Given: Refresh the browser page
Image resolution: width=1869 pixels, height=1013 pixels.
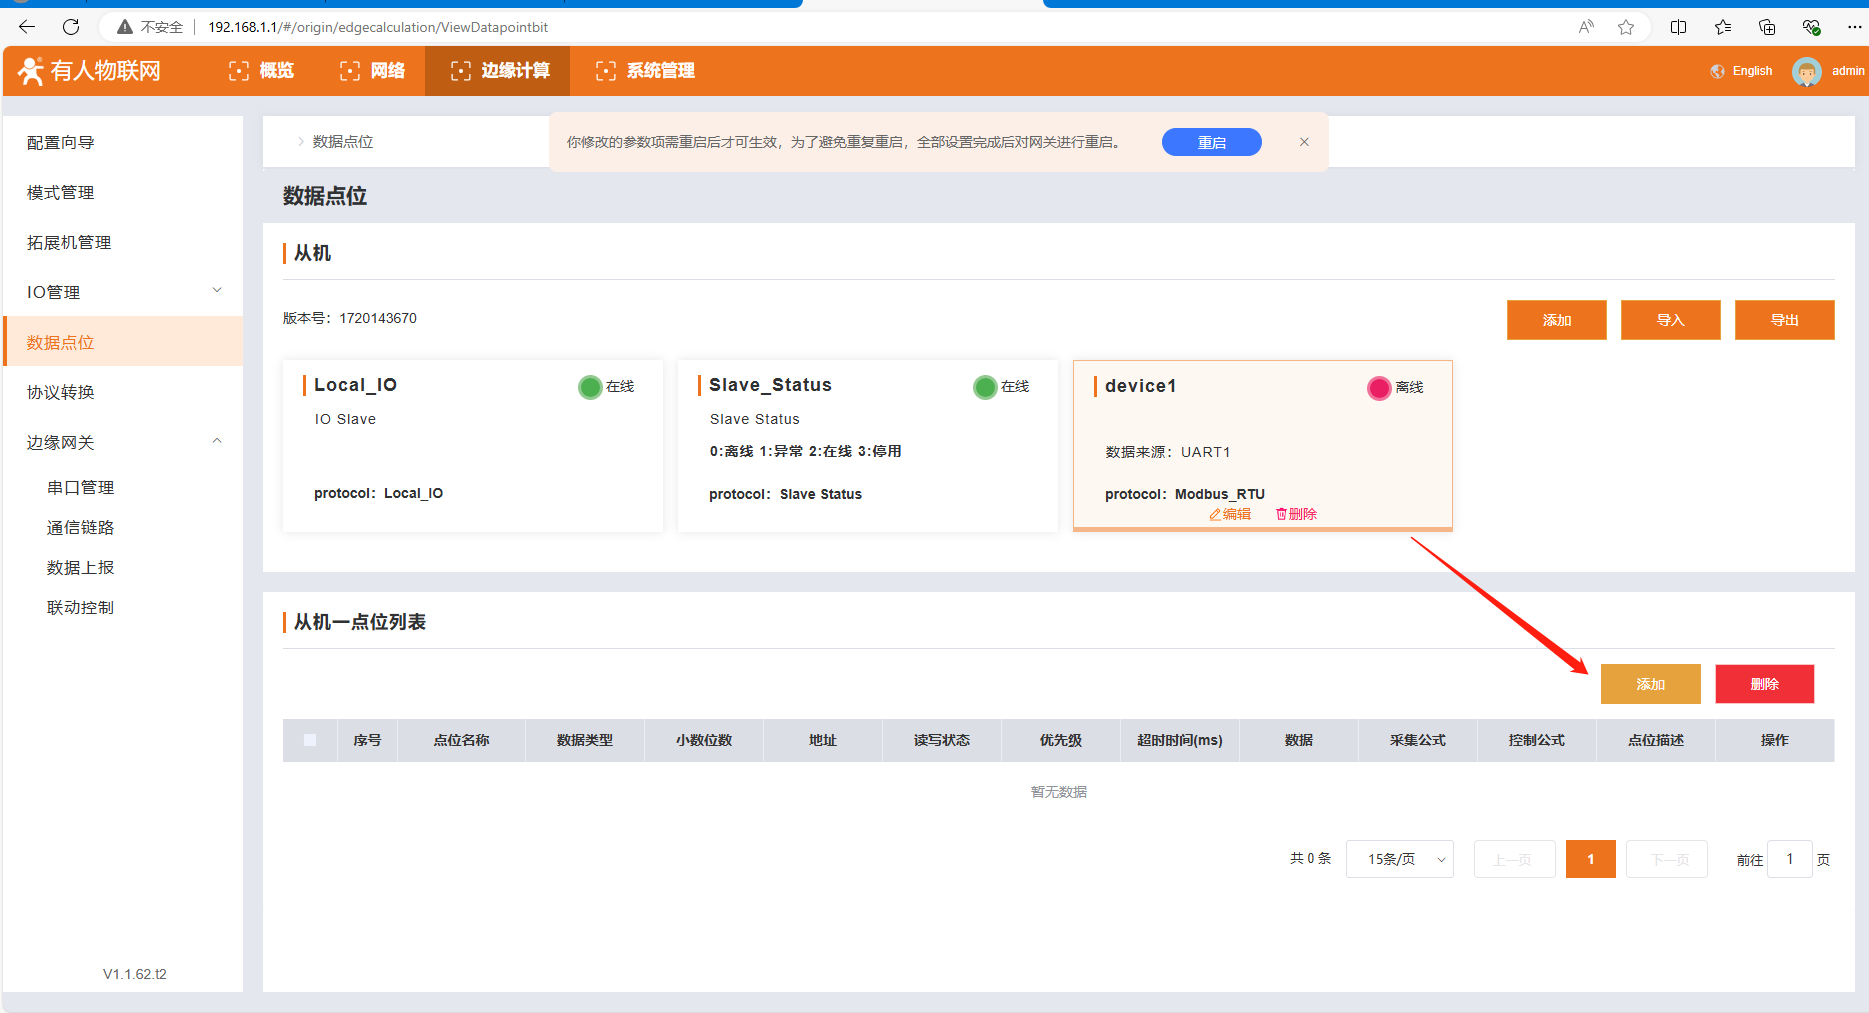Looking at the screenshot, I should 71,27.
